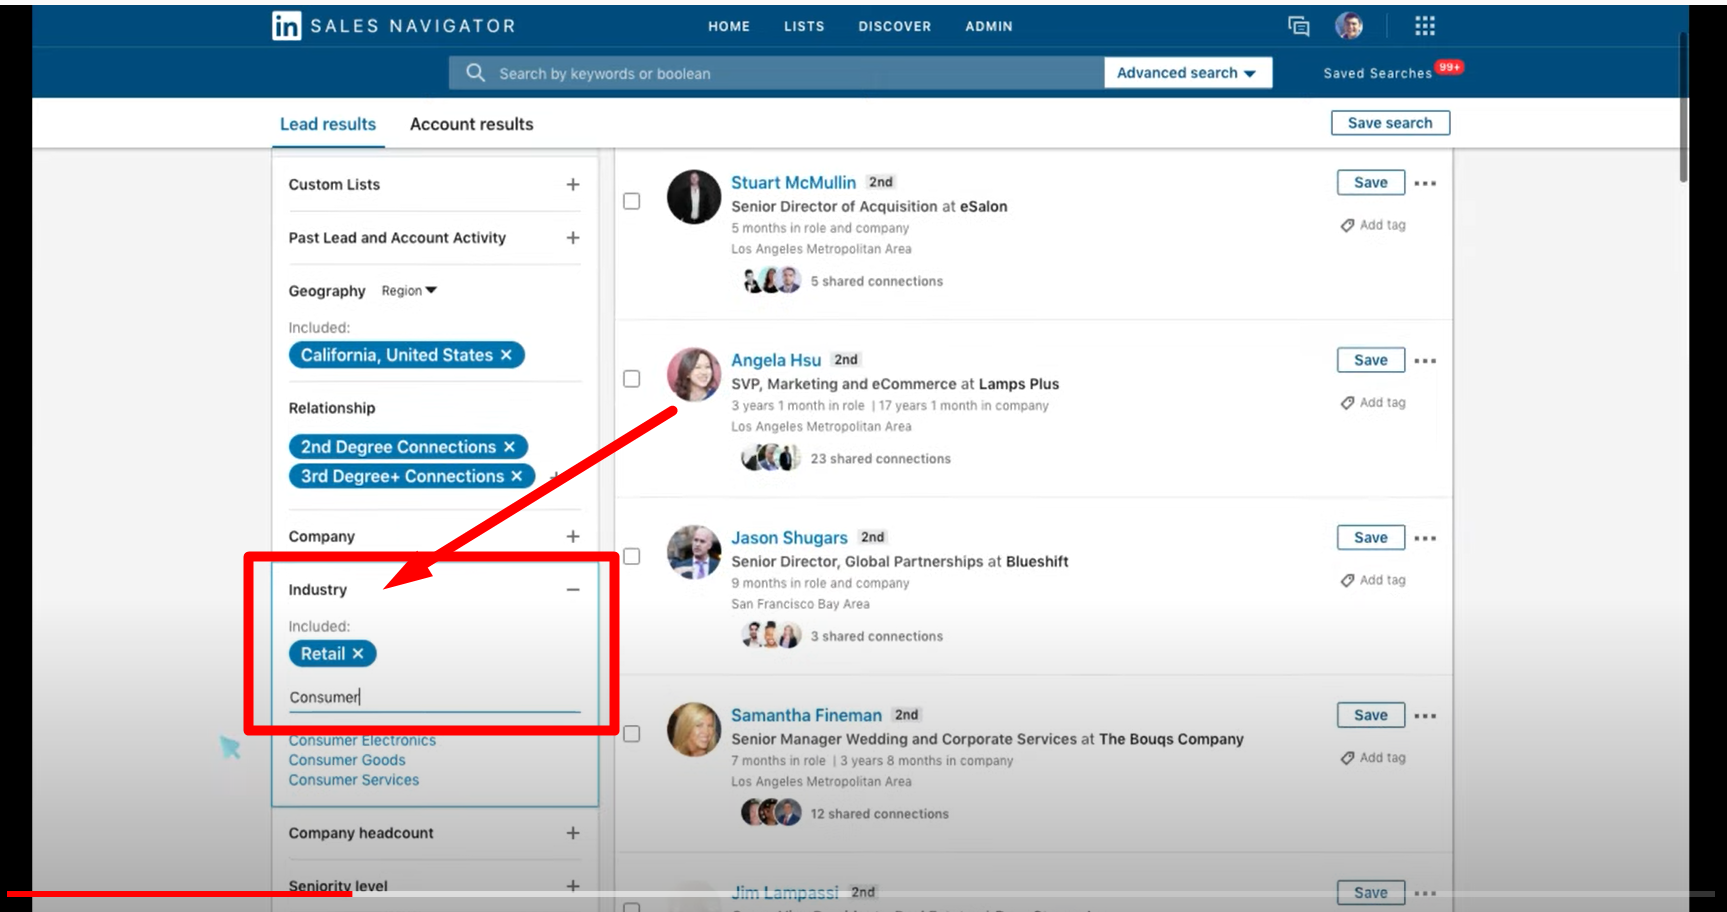Image resolution: width=1727 pixels, height=912 pixels.
Task: Save lead Jason Shugars
Action: point(1371,538)
